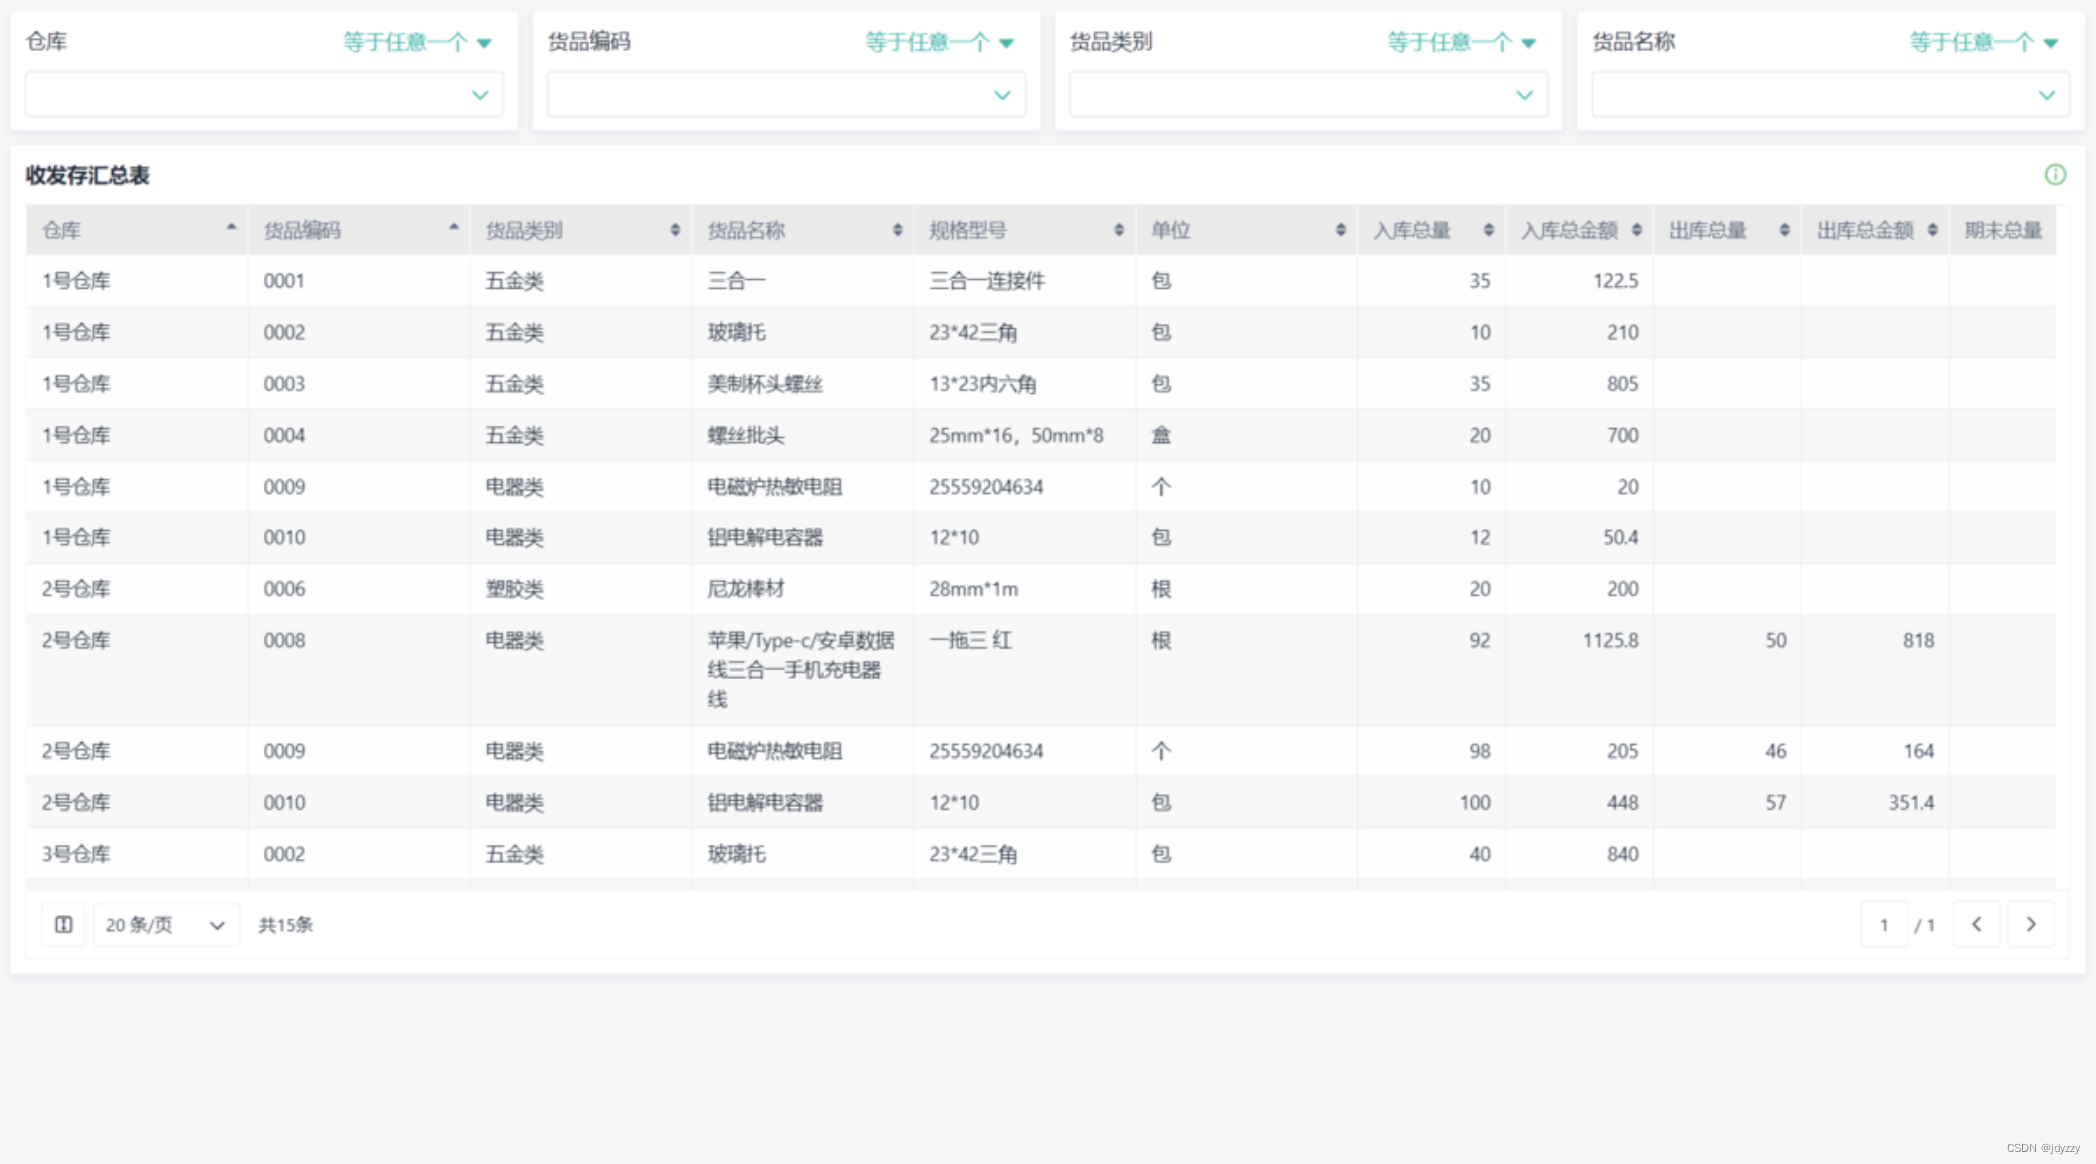Expand the 仓库 value select box
2096x1164 pixels.
tap(264, 95)
